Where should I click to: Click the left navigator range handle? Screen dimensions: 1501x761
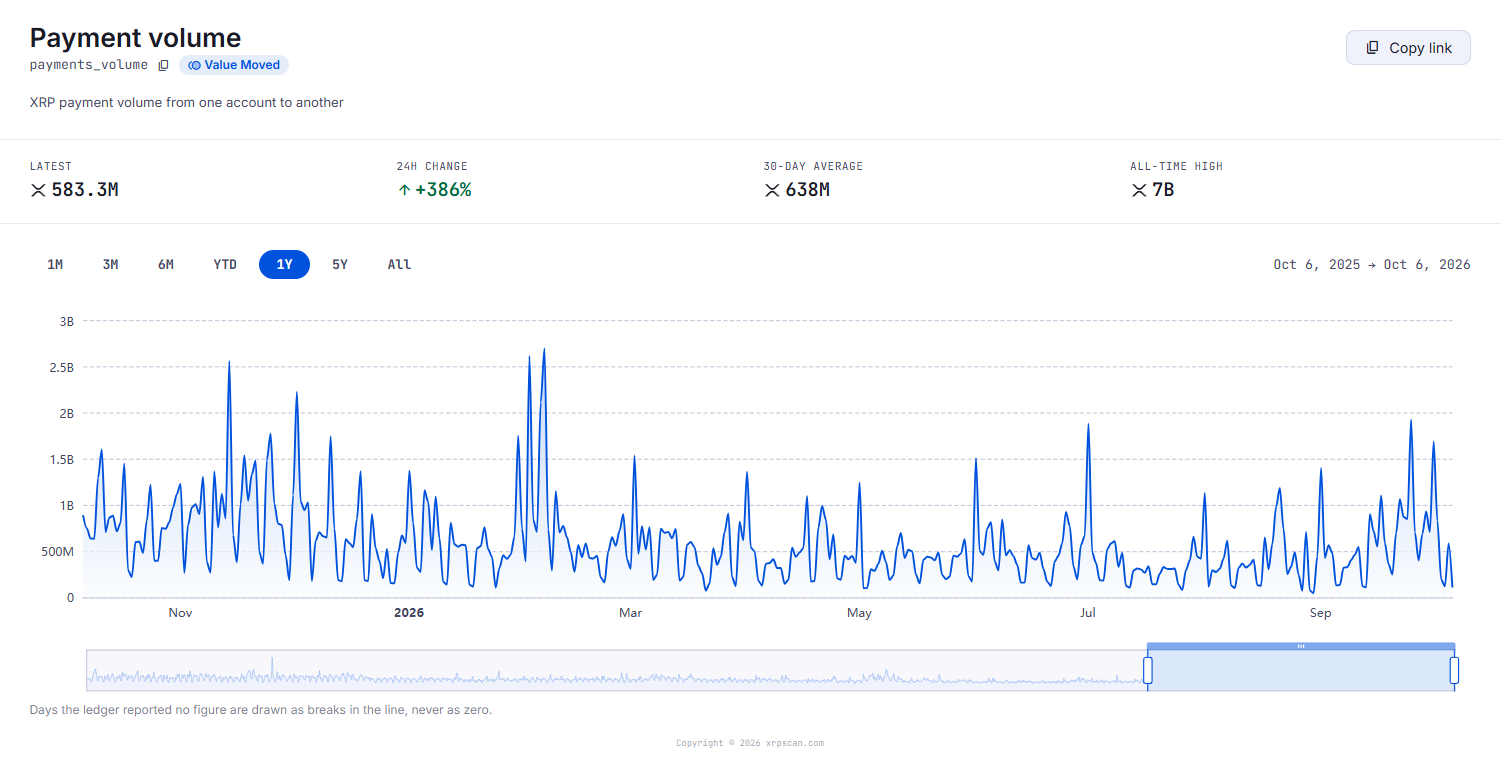coord(1148,670)
